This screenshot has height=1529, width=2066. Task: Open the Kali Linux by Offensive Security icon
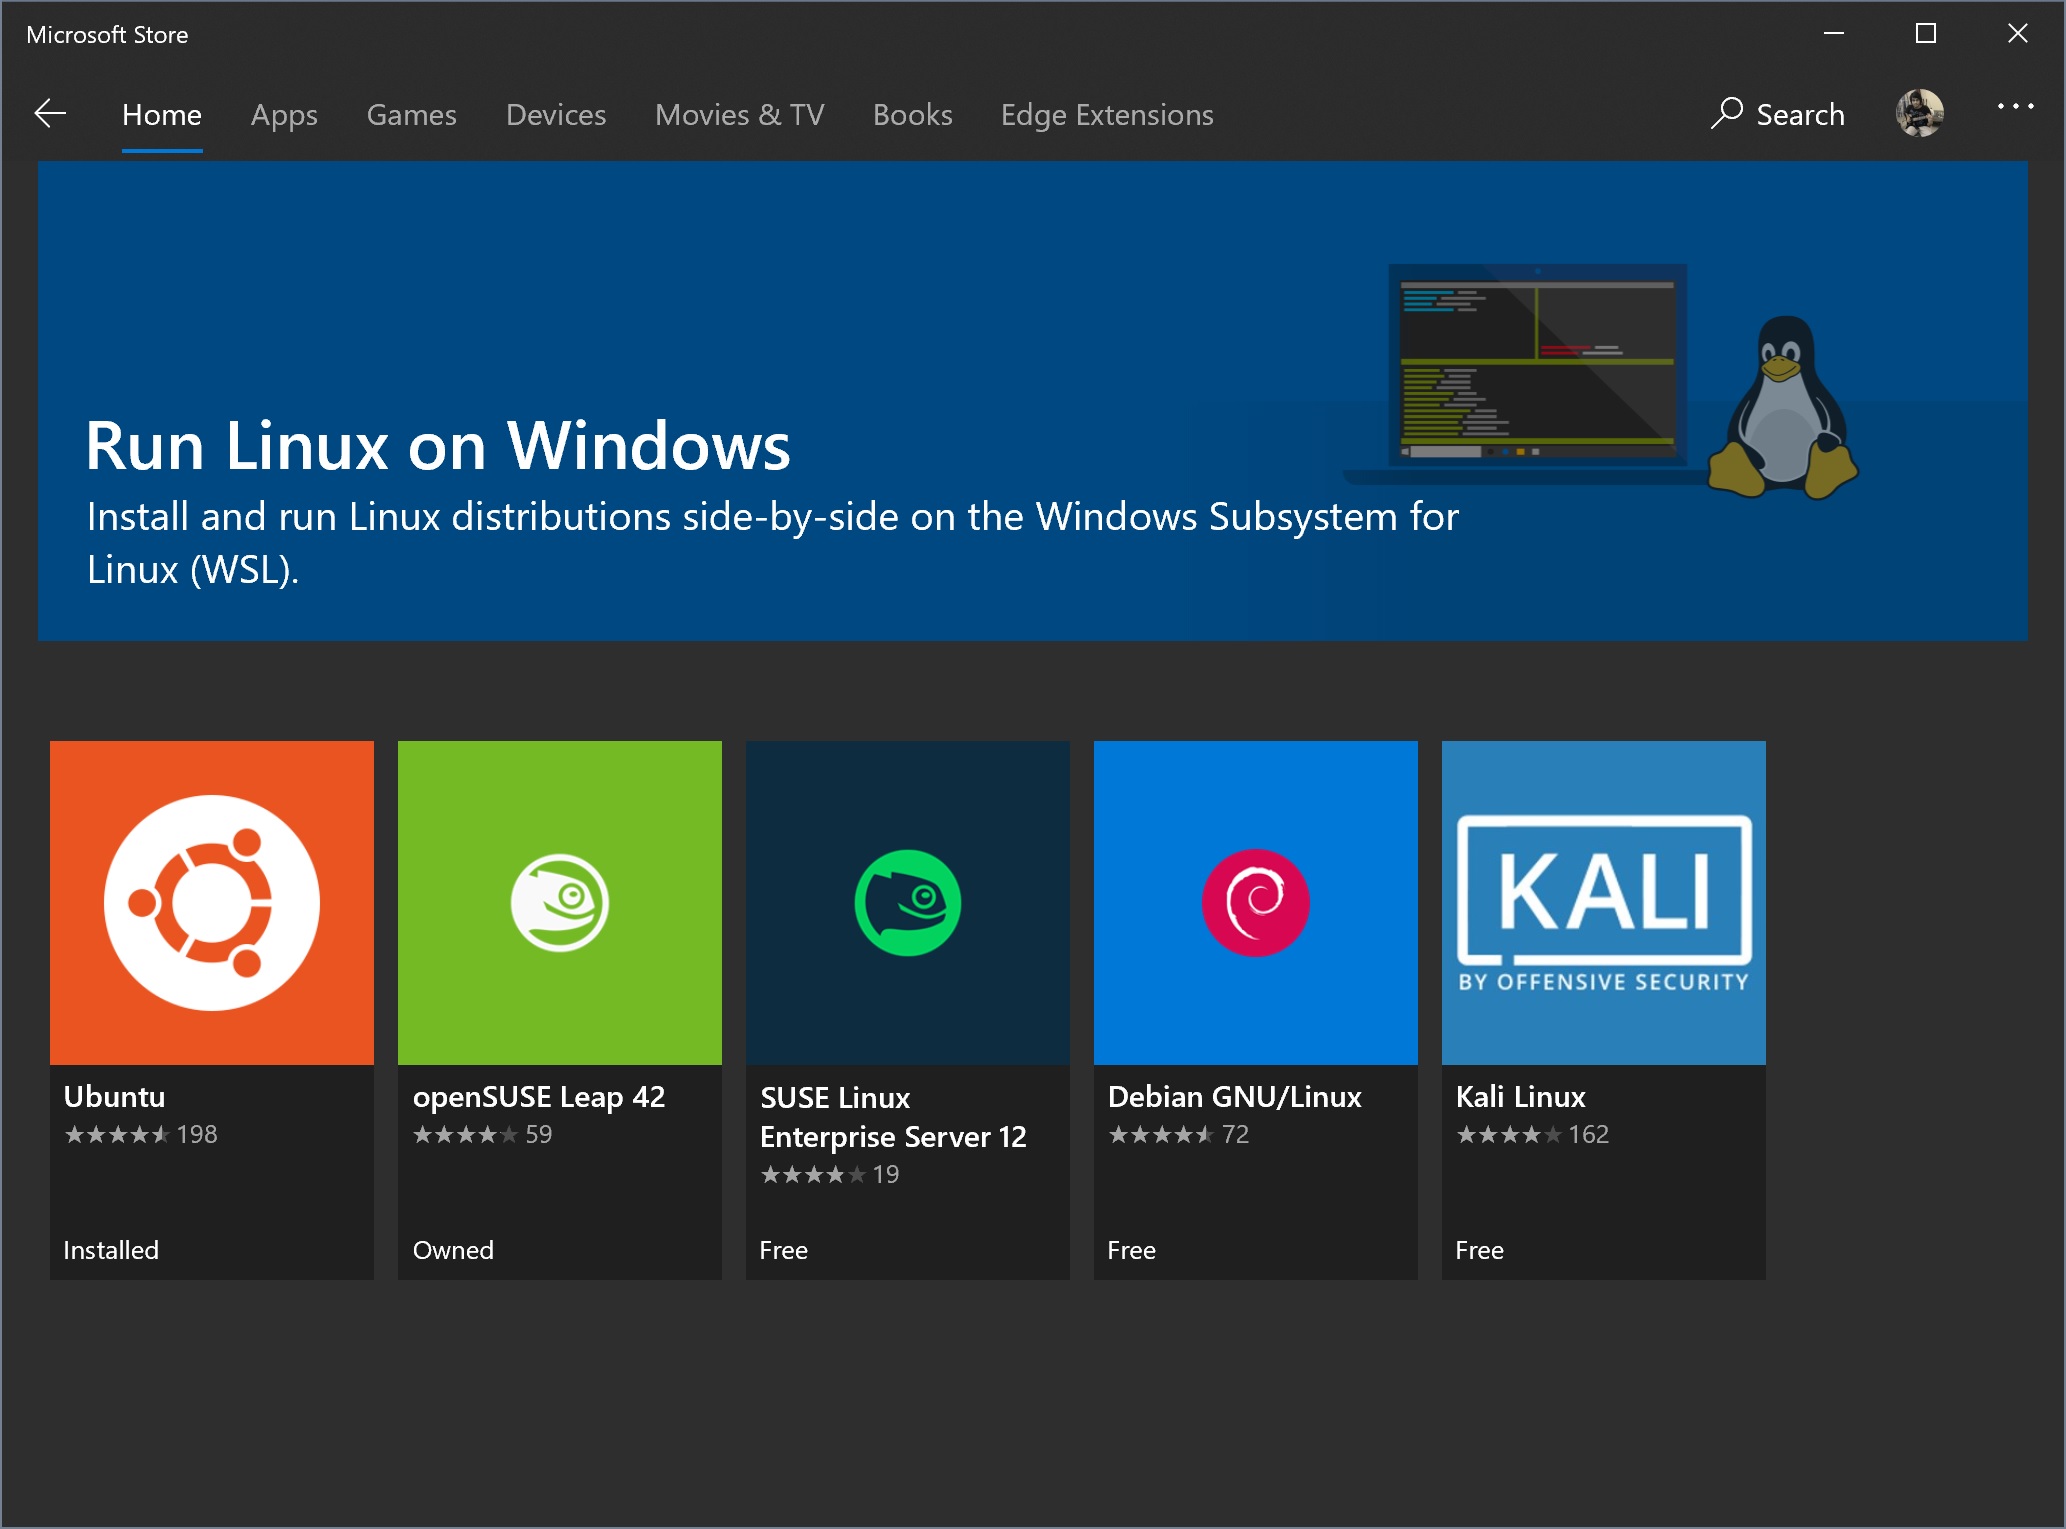click(1605, 901)
